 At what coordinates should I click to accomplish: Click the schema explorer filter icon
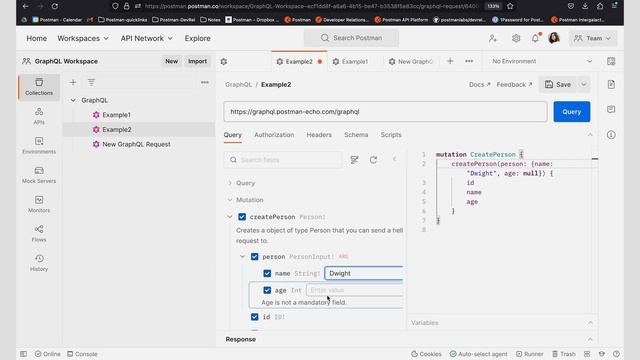click(354, 160)
